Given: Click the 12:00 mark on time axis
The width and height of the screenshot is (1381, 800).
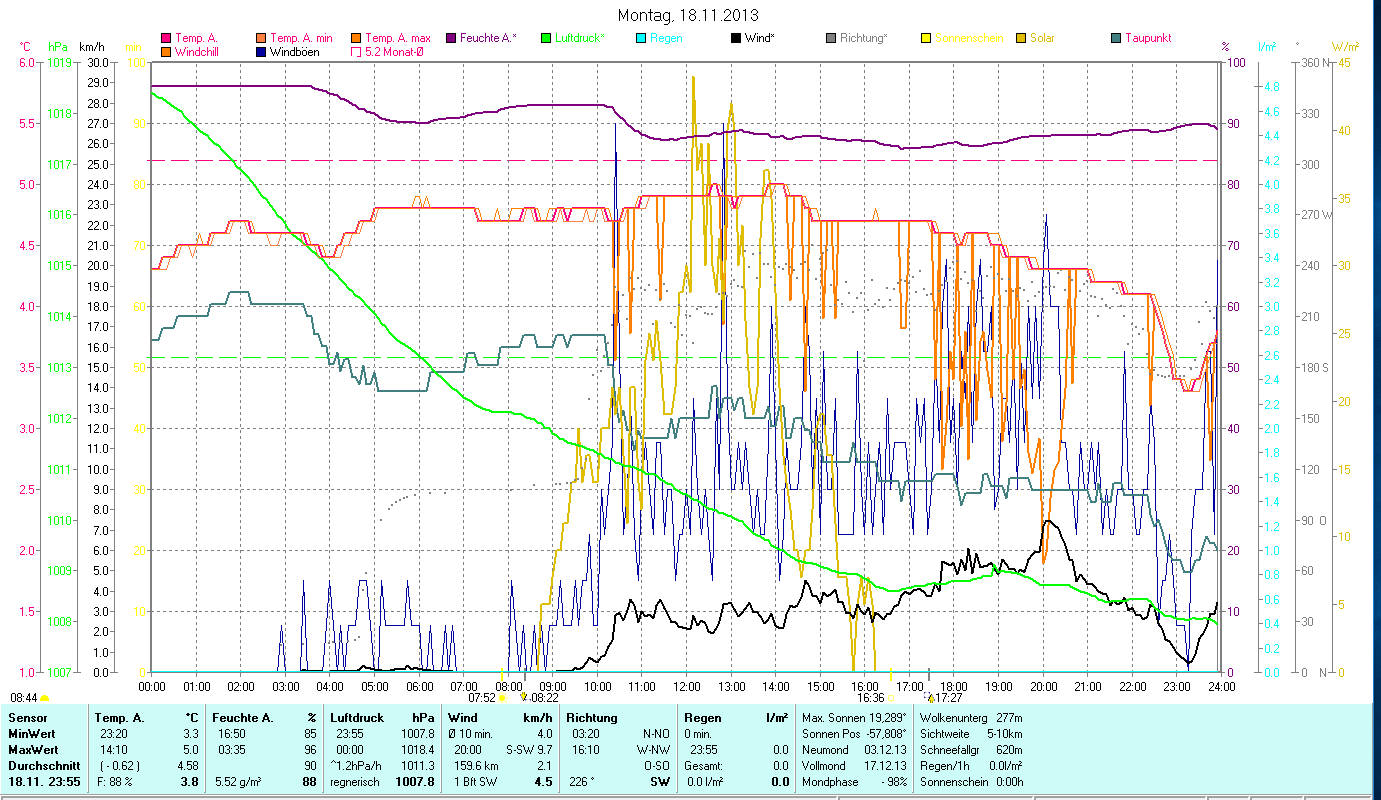Looking at the screenshot, I should (x=687, y=687).
